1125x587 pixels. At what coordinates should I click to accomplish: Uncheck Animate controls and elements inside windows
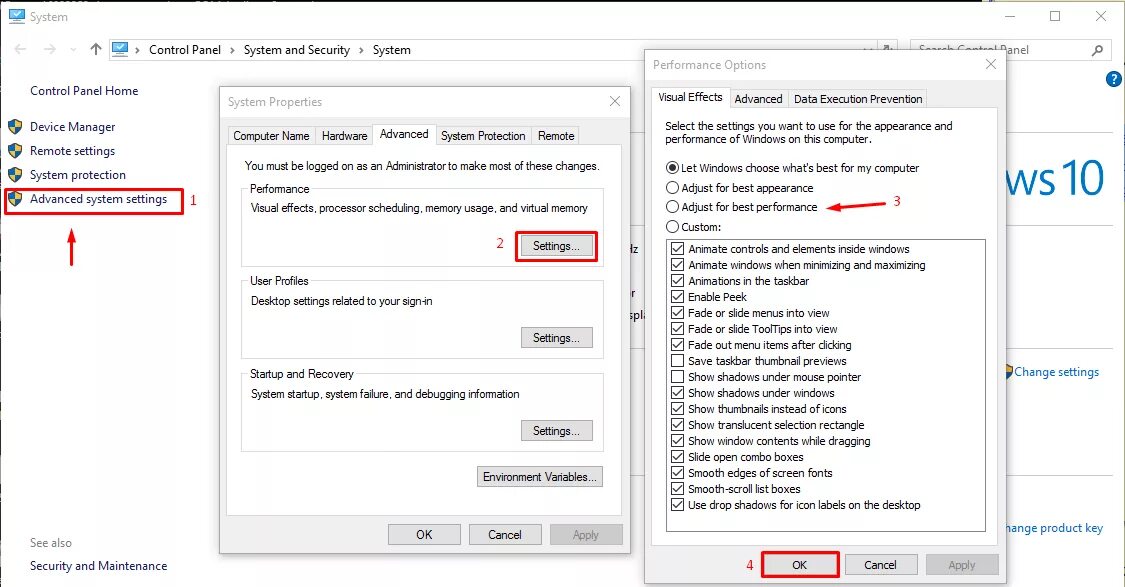click(x=677, y=249)
